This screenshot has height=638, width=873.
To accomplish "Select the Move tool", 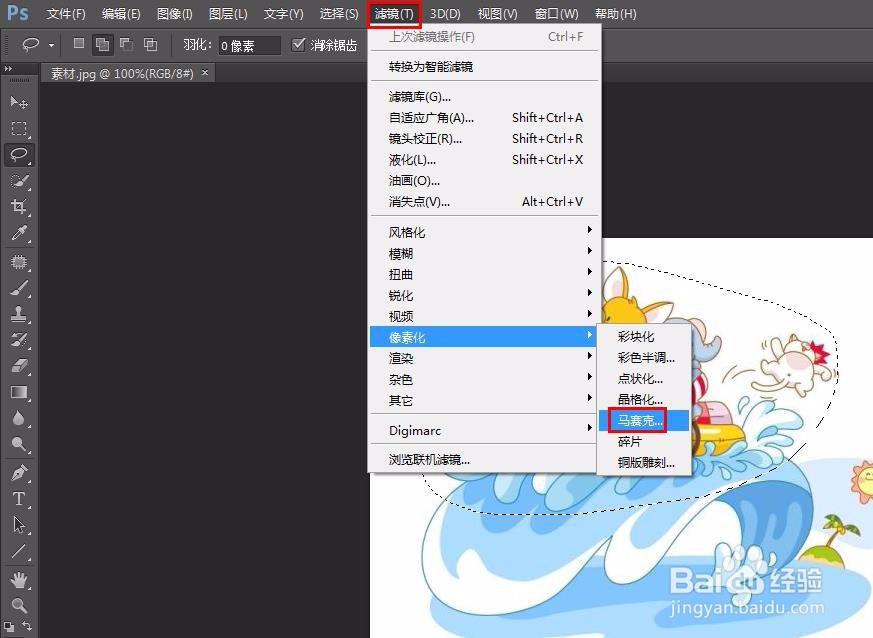I will (x=18, y=101).
